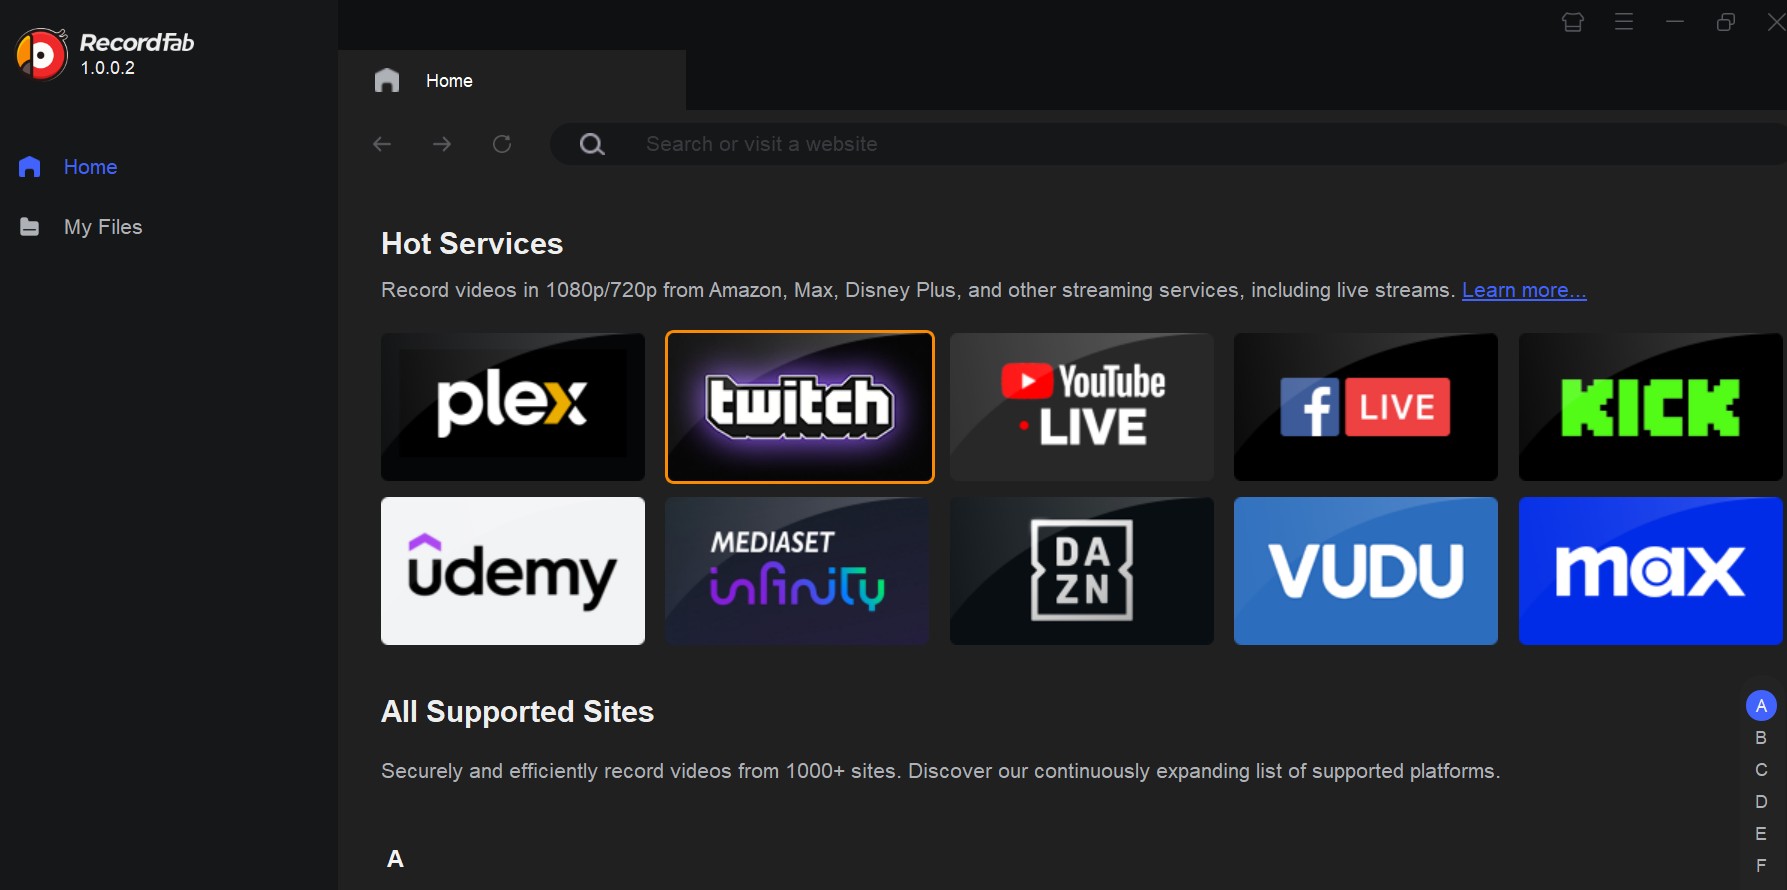
Task: Open the Twitch service tile
Action: (x=799, y=407)
